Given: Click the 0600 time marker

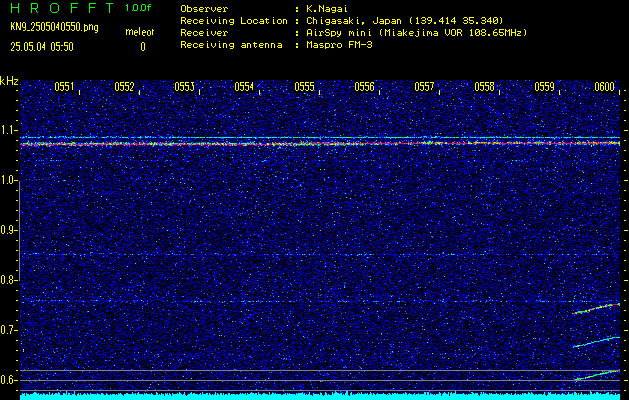Looking at the screenshot, I should [605, 87].
